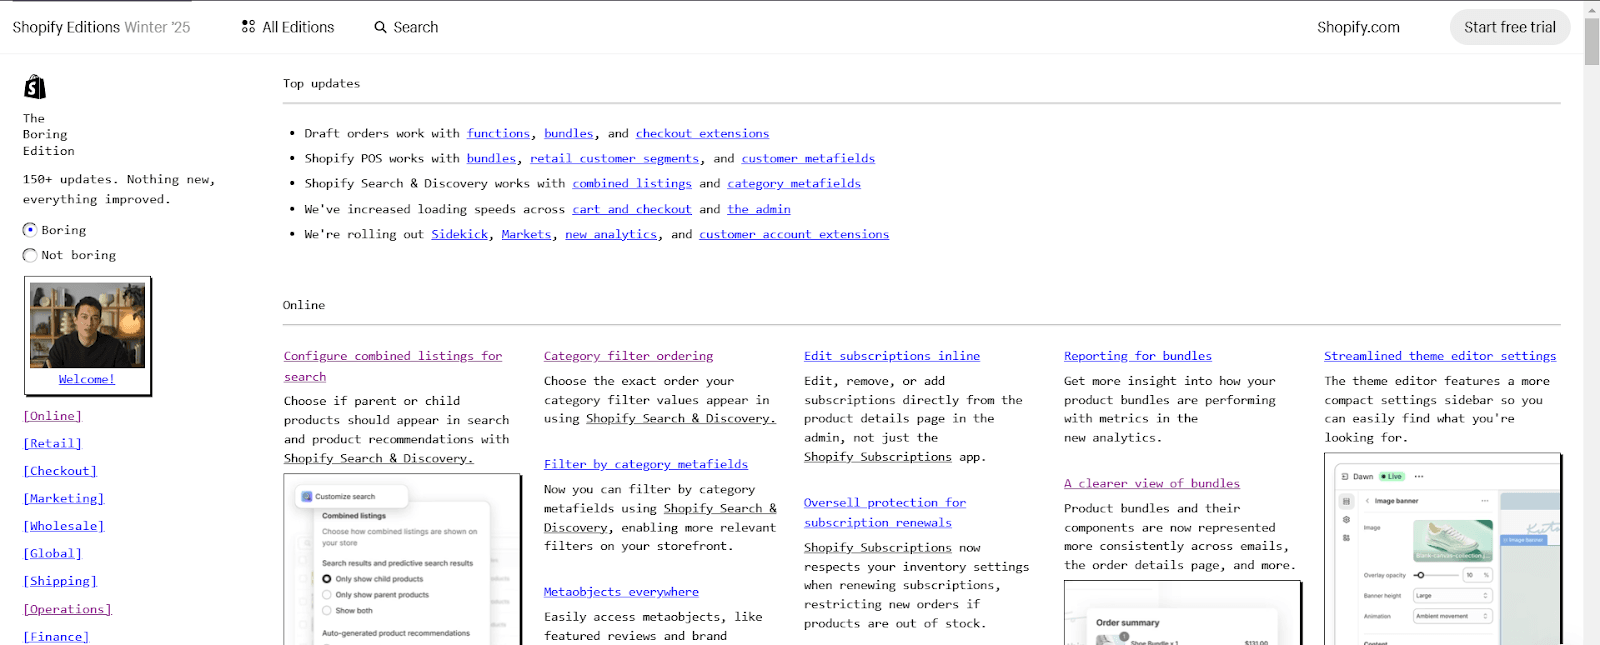Click 'The Boring Edition' title text
The image size is (1600, 645).
point(49,135)
